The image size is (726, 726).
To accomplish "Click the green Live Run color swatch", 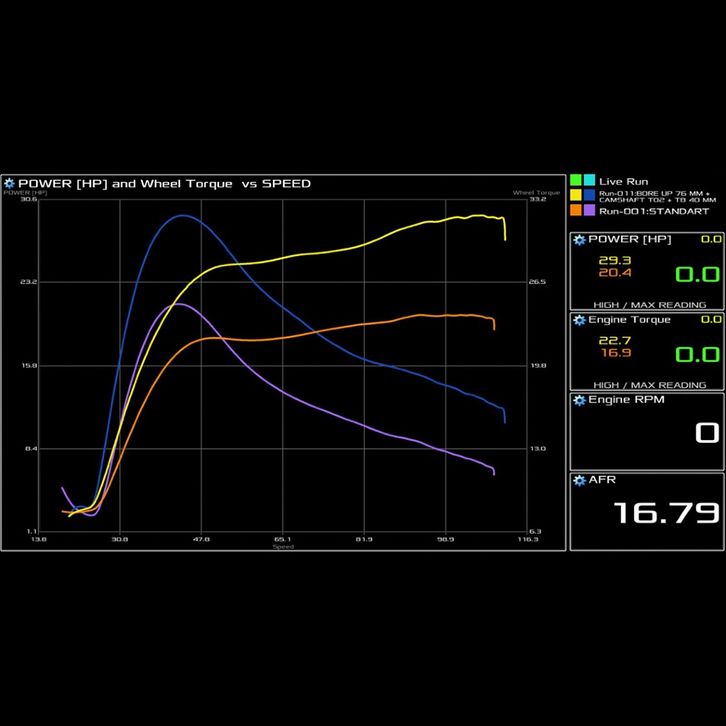I will point(576,181).
